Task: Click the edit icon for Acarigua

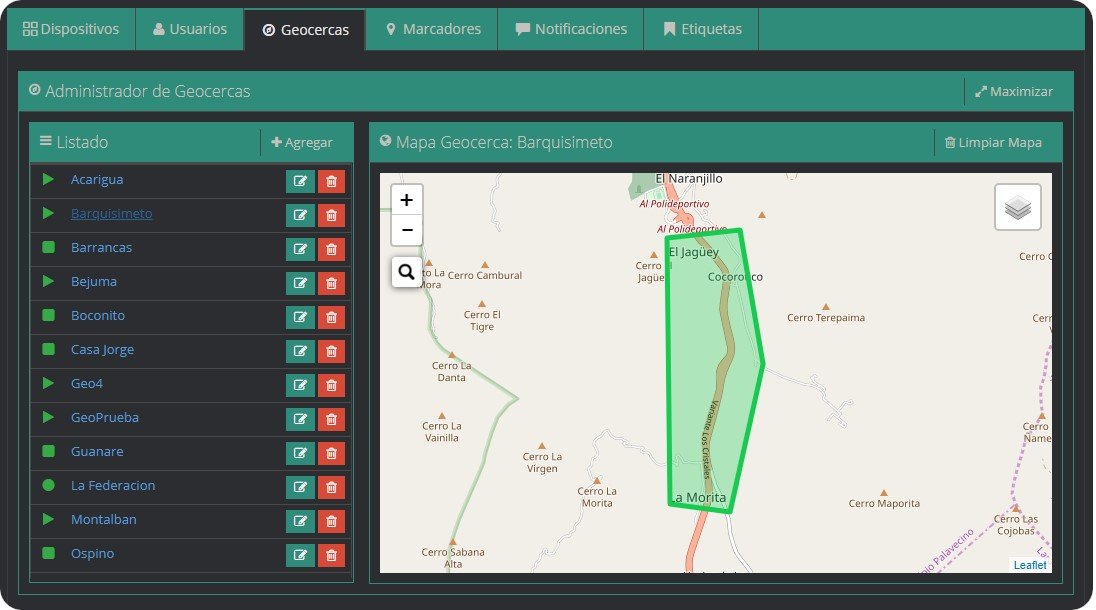Action: 299,181
